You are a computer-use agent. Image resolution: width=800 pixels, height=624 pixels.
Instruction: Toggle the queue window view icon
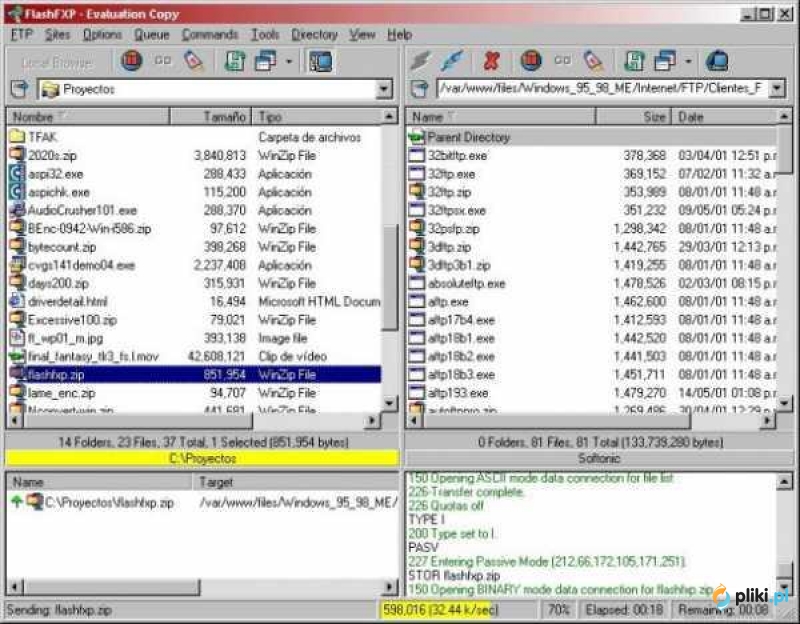coord(321,61)
